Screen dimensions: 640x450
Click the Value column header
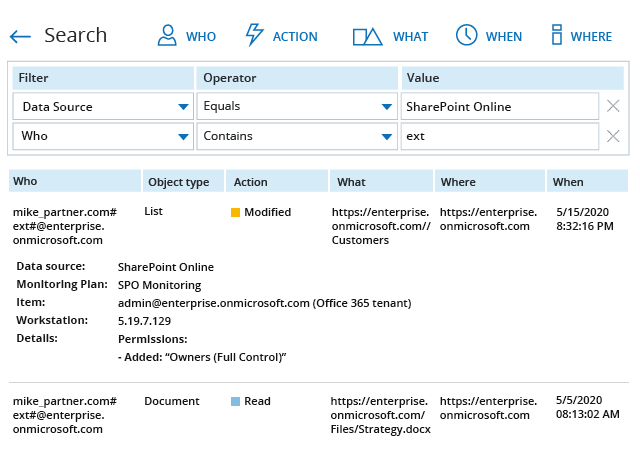(x=513, y=78)
